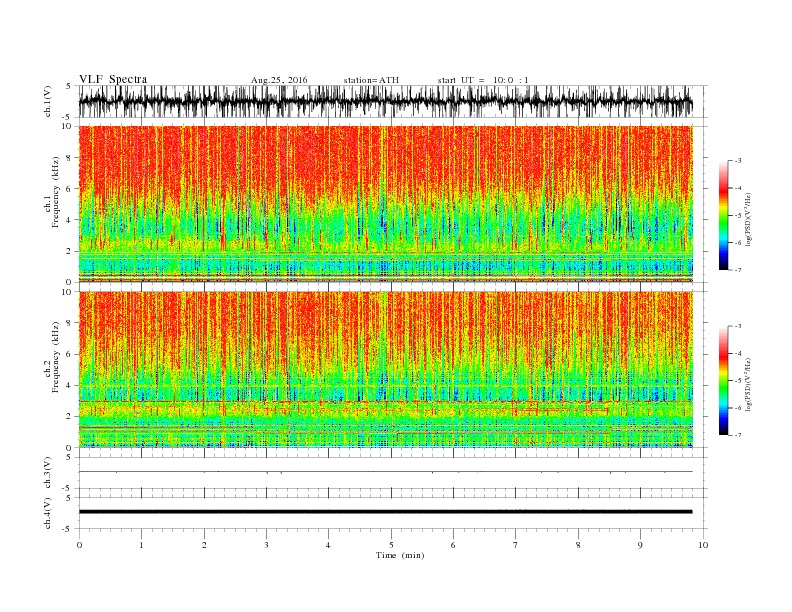The width and height of the screenshot is (792, 612).
Task: Click the '10' tick on the time axis
Action: pyautogui.click(x=703, y=545)
